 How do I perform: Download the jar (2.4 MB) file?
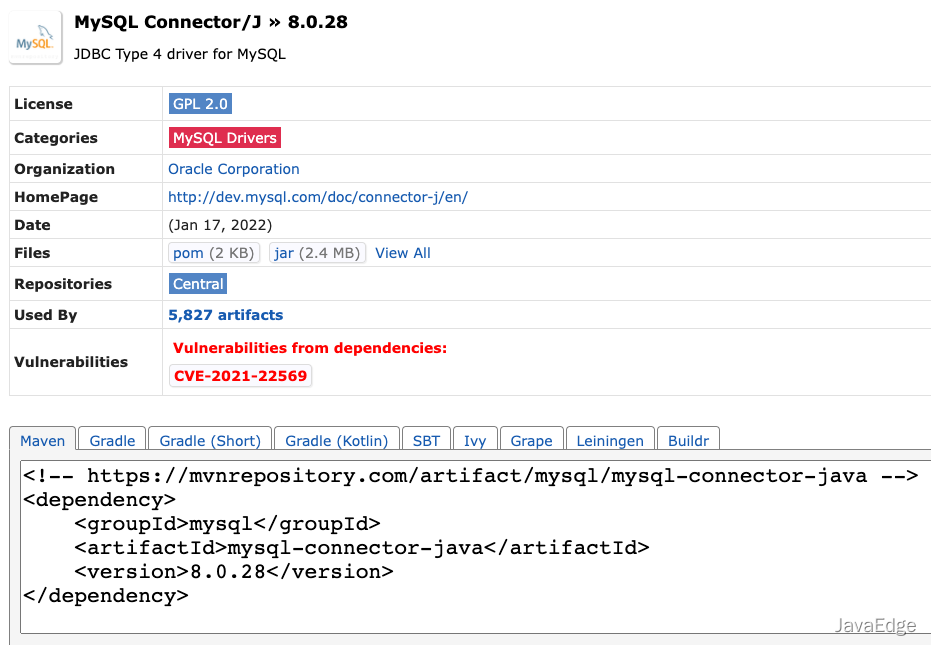317,253
